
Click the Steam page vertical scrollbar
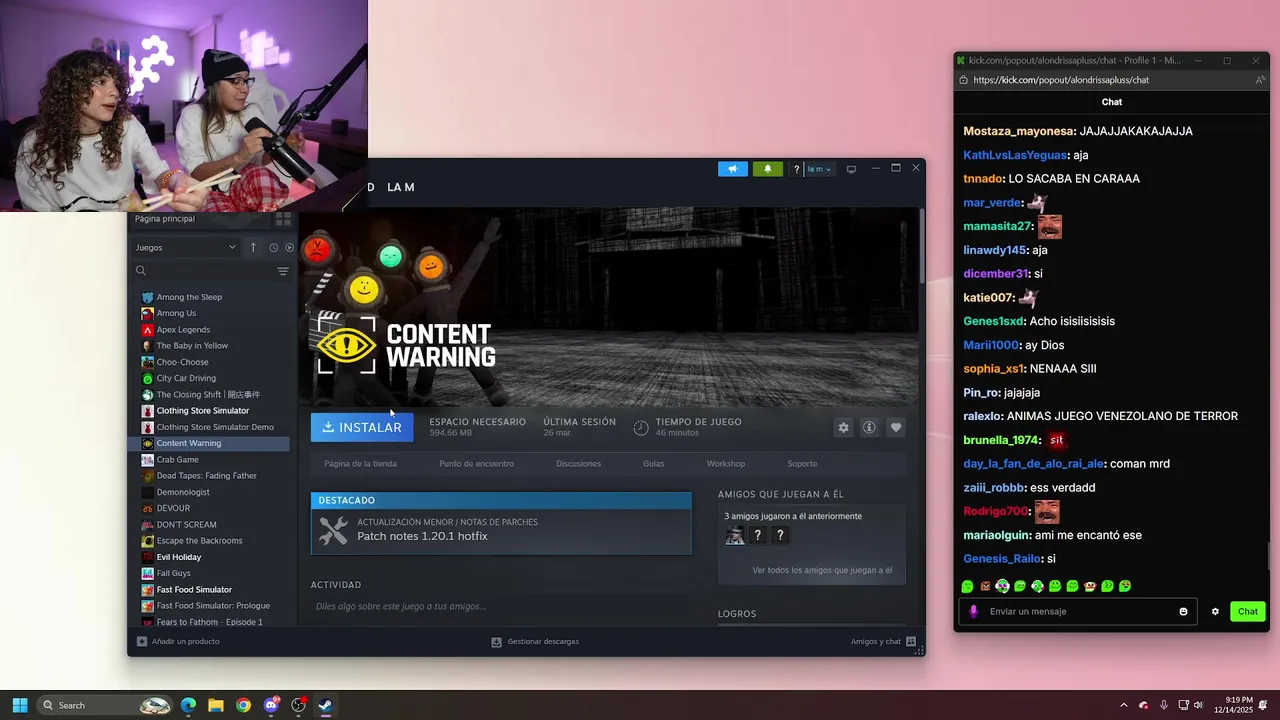point(921,245)
